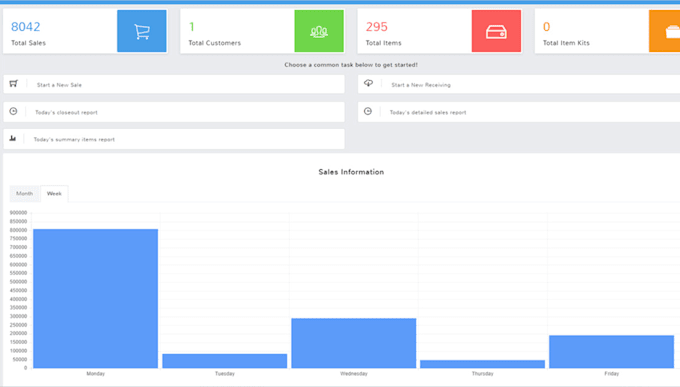Click the Total Item Kits label
The height and width of the screenshot is (387, 680).
click(x=566, y=43)
